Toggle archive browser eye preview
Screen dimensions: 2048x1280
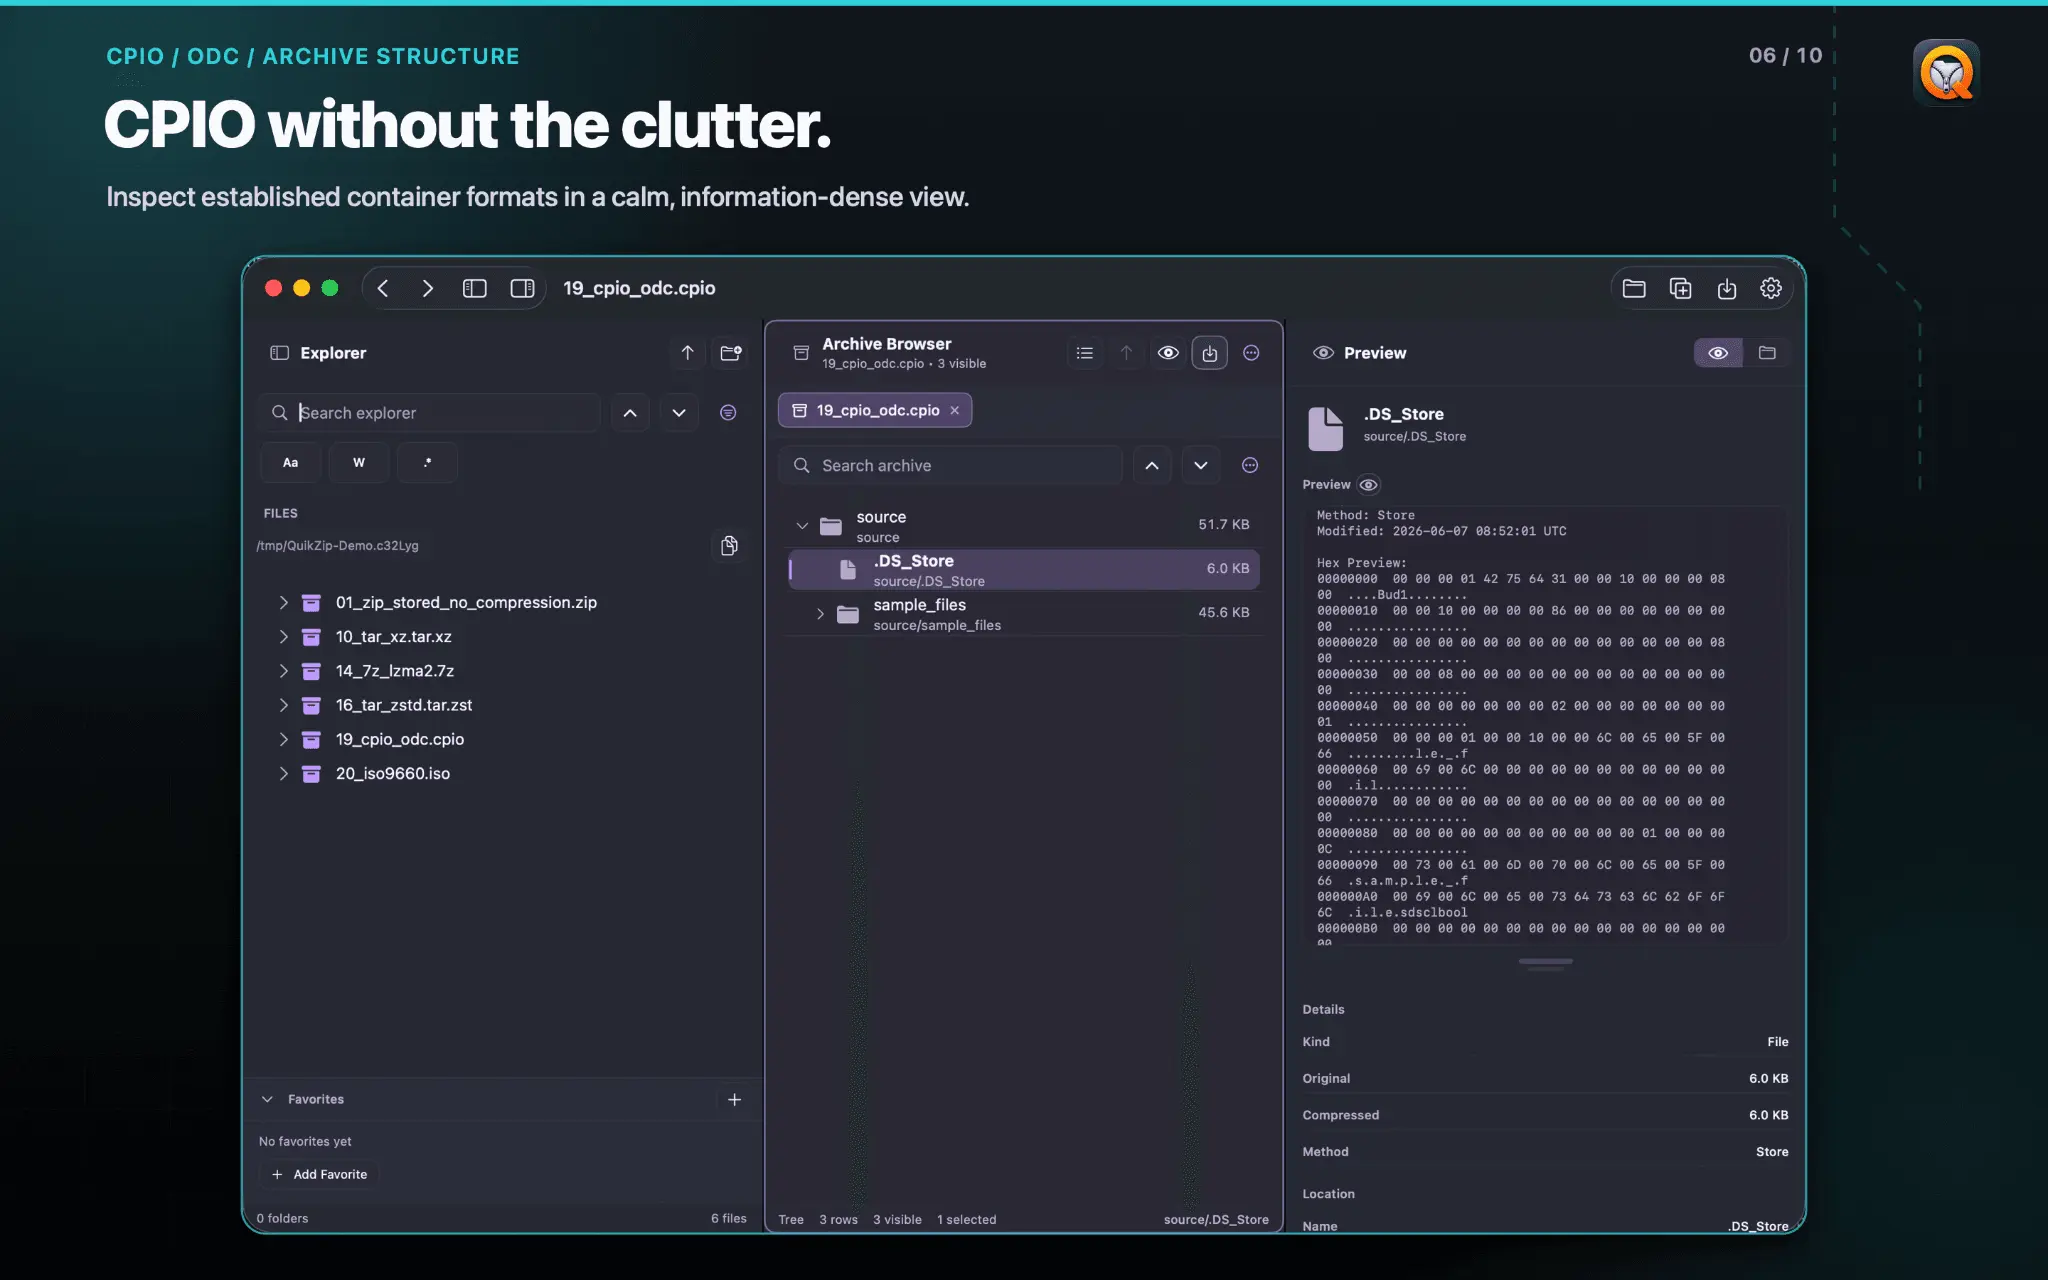[x=1168, y=353]
